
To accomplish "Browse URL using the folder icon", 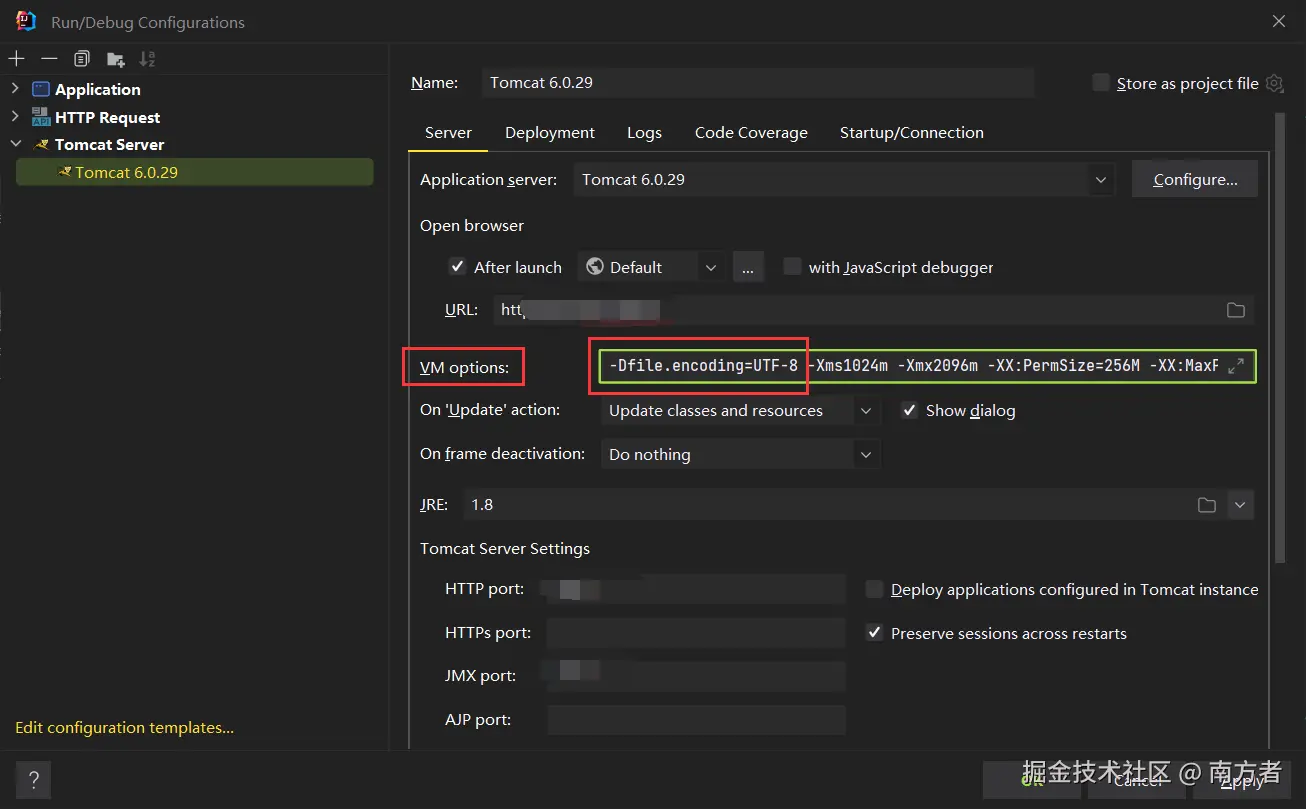I will click(1236, 310).
